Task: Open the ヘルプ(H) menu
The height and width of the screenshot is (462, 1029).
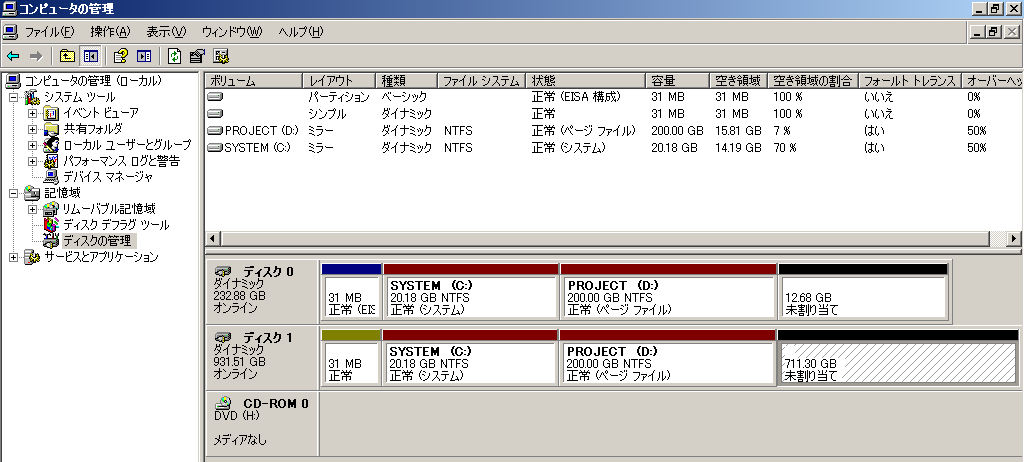Action: point(300,32)
